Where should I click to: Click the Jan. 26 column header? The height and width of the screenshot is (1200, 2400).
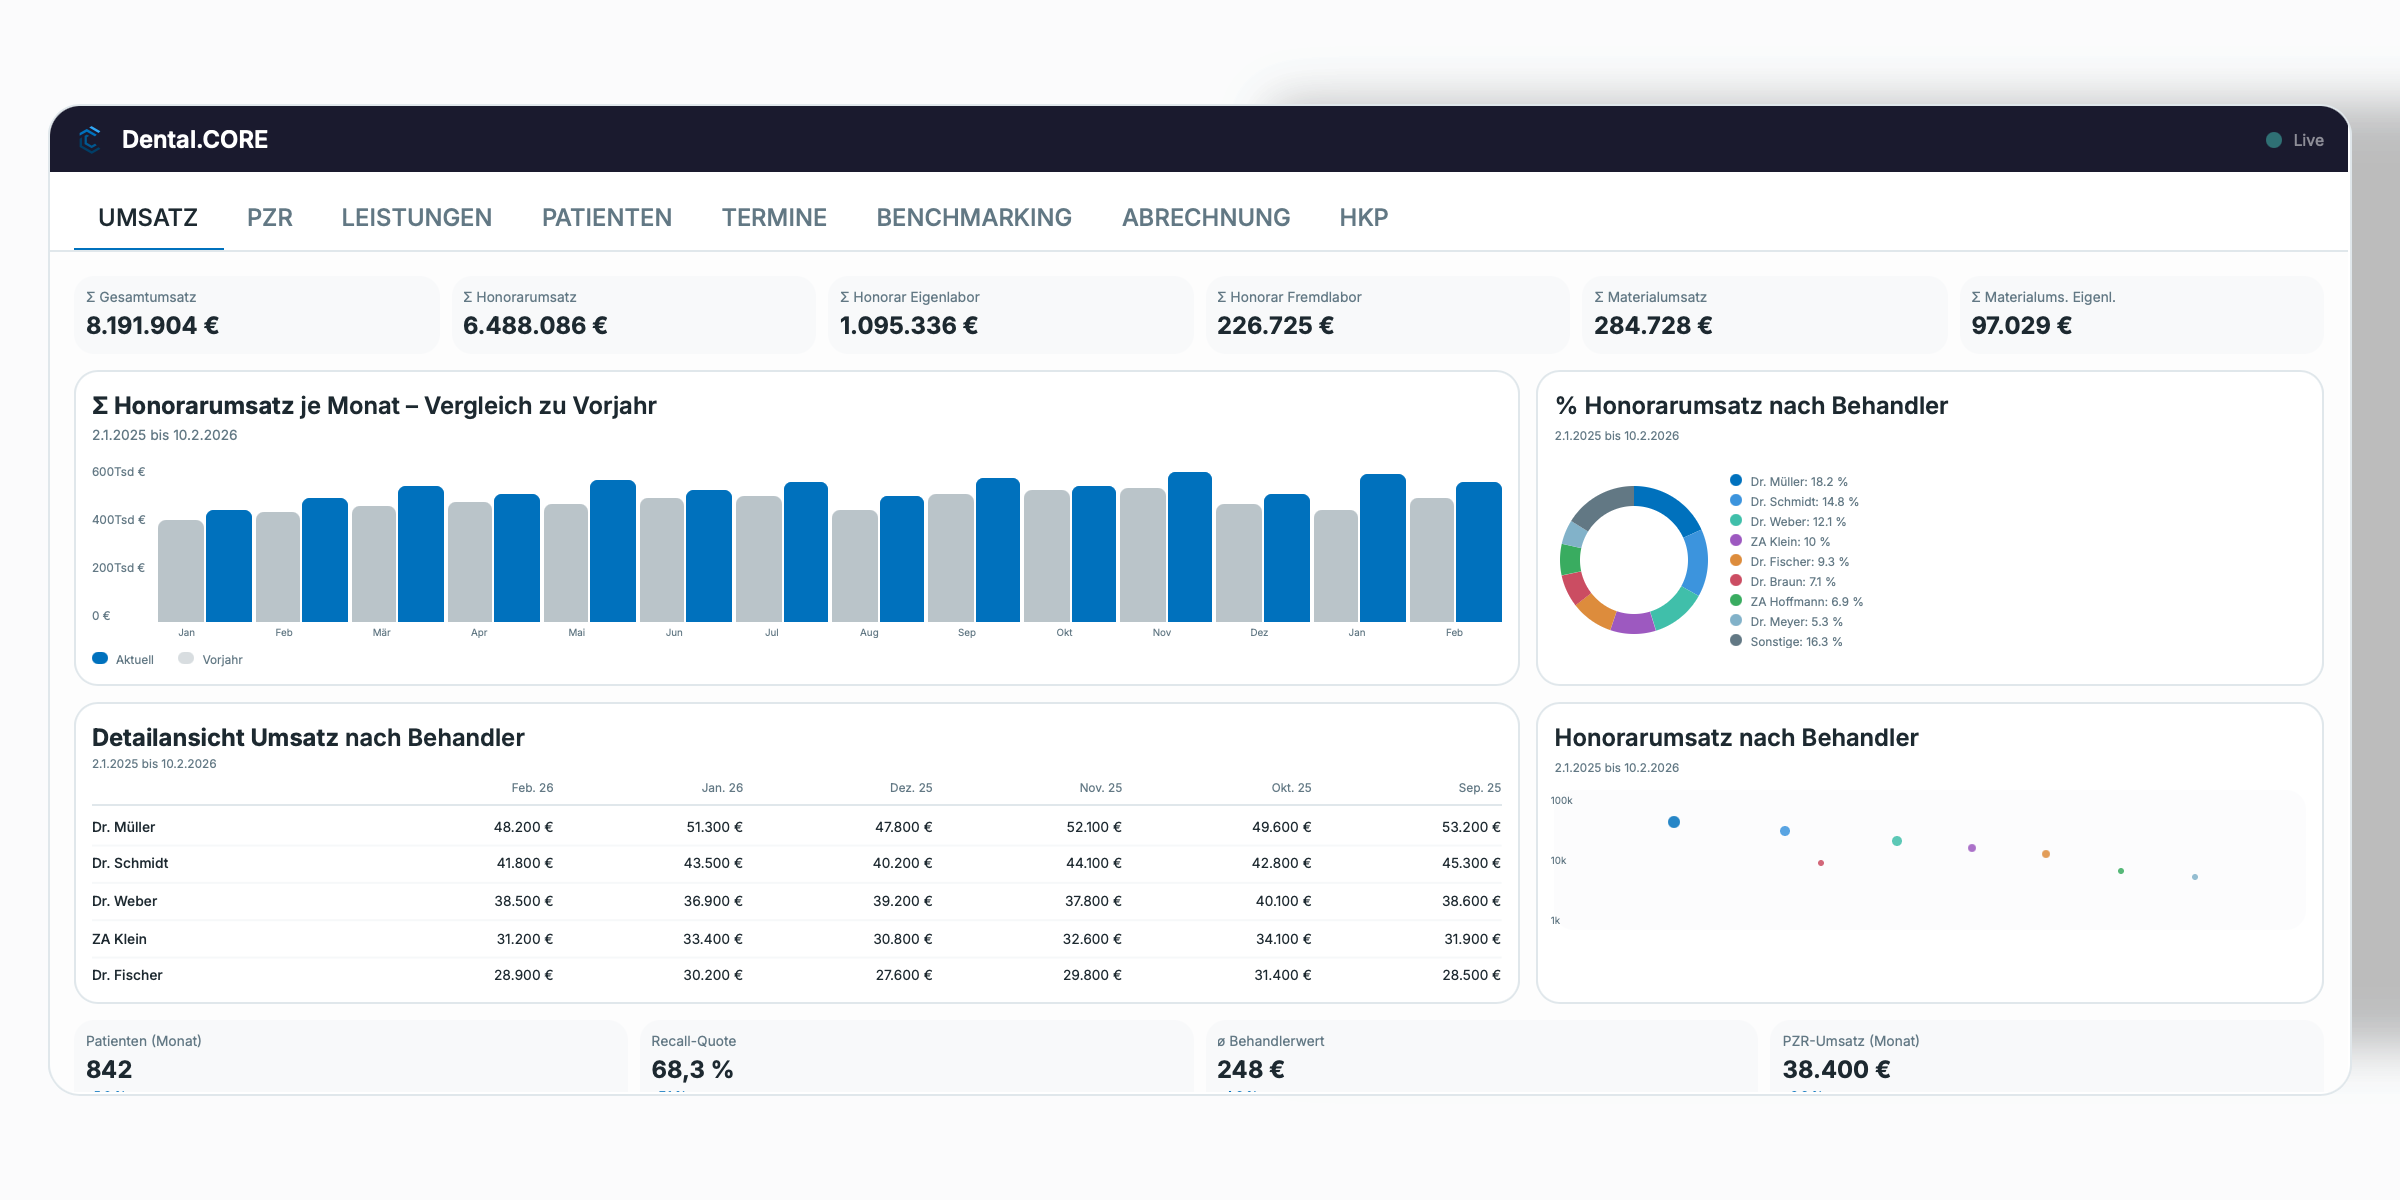722,788
